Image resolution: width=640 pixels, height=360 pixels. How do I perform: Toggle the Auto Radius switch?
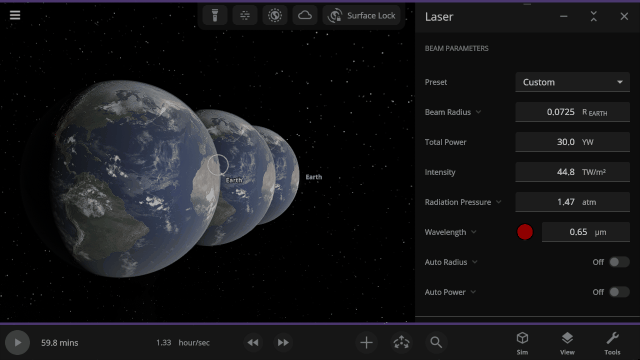619,262
